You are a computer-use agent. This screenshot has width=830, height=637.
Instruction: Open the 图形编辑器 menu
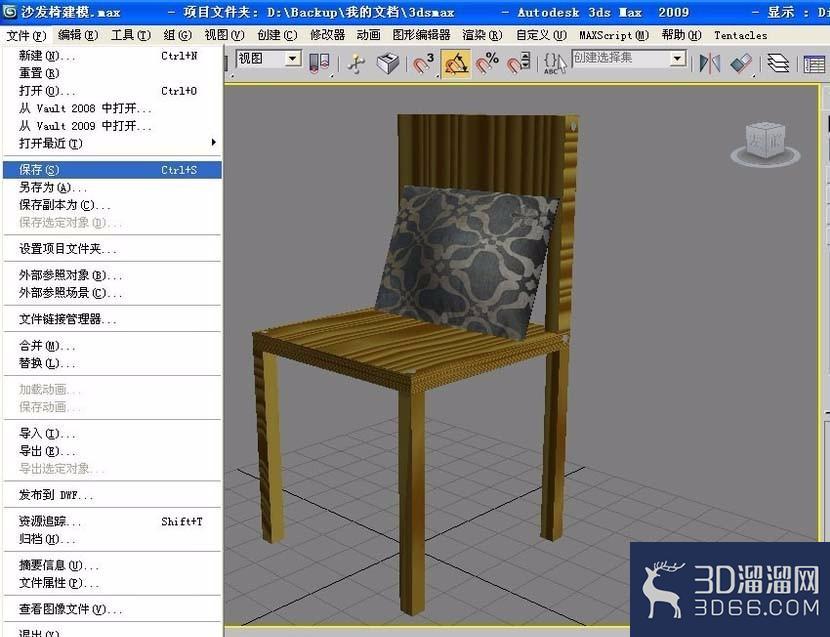tap(421, 35)
